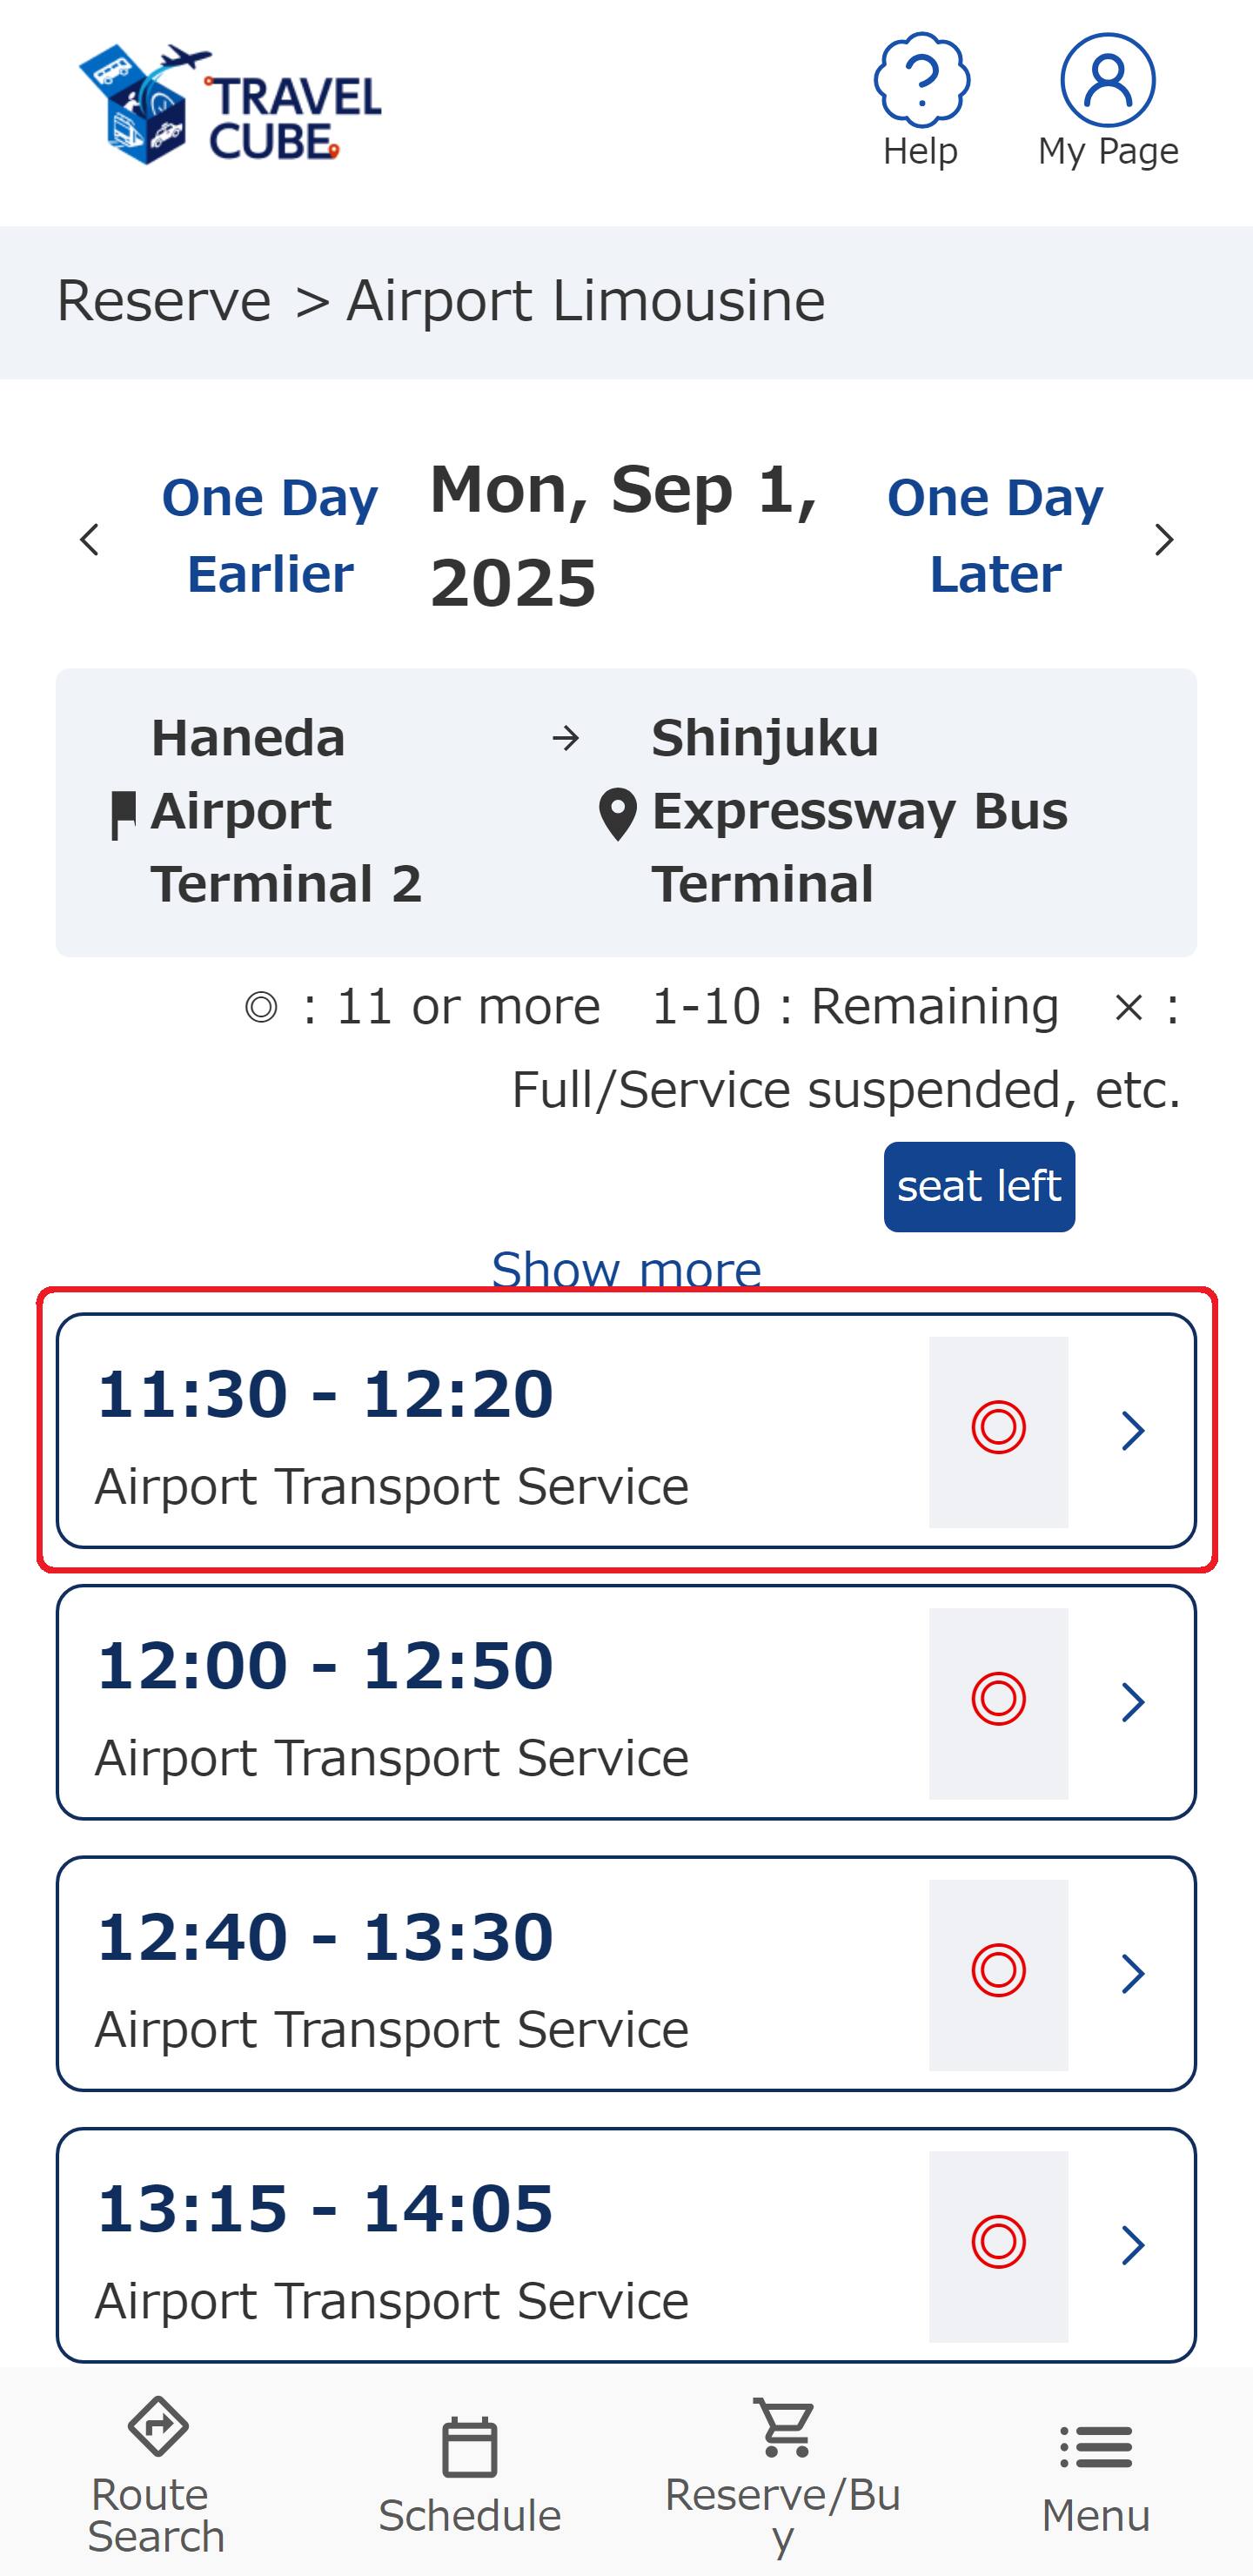The image size is (1253, 2576).
Task: Open chevron for the 12:00 - 12:50 bus
Action: tap(1132, 1702)
